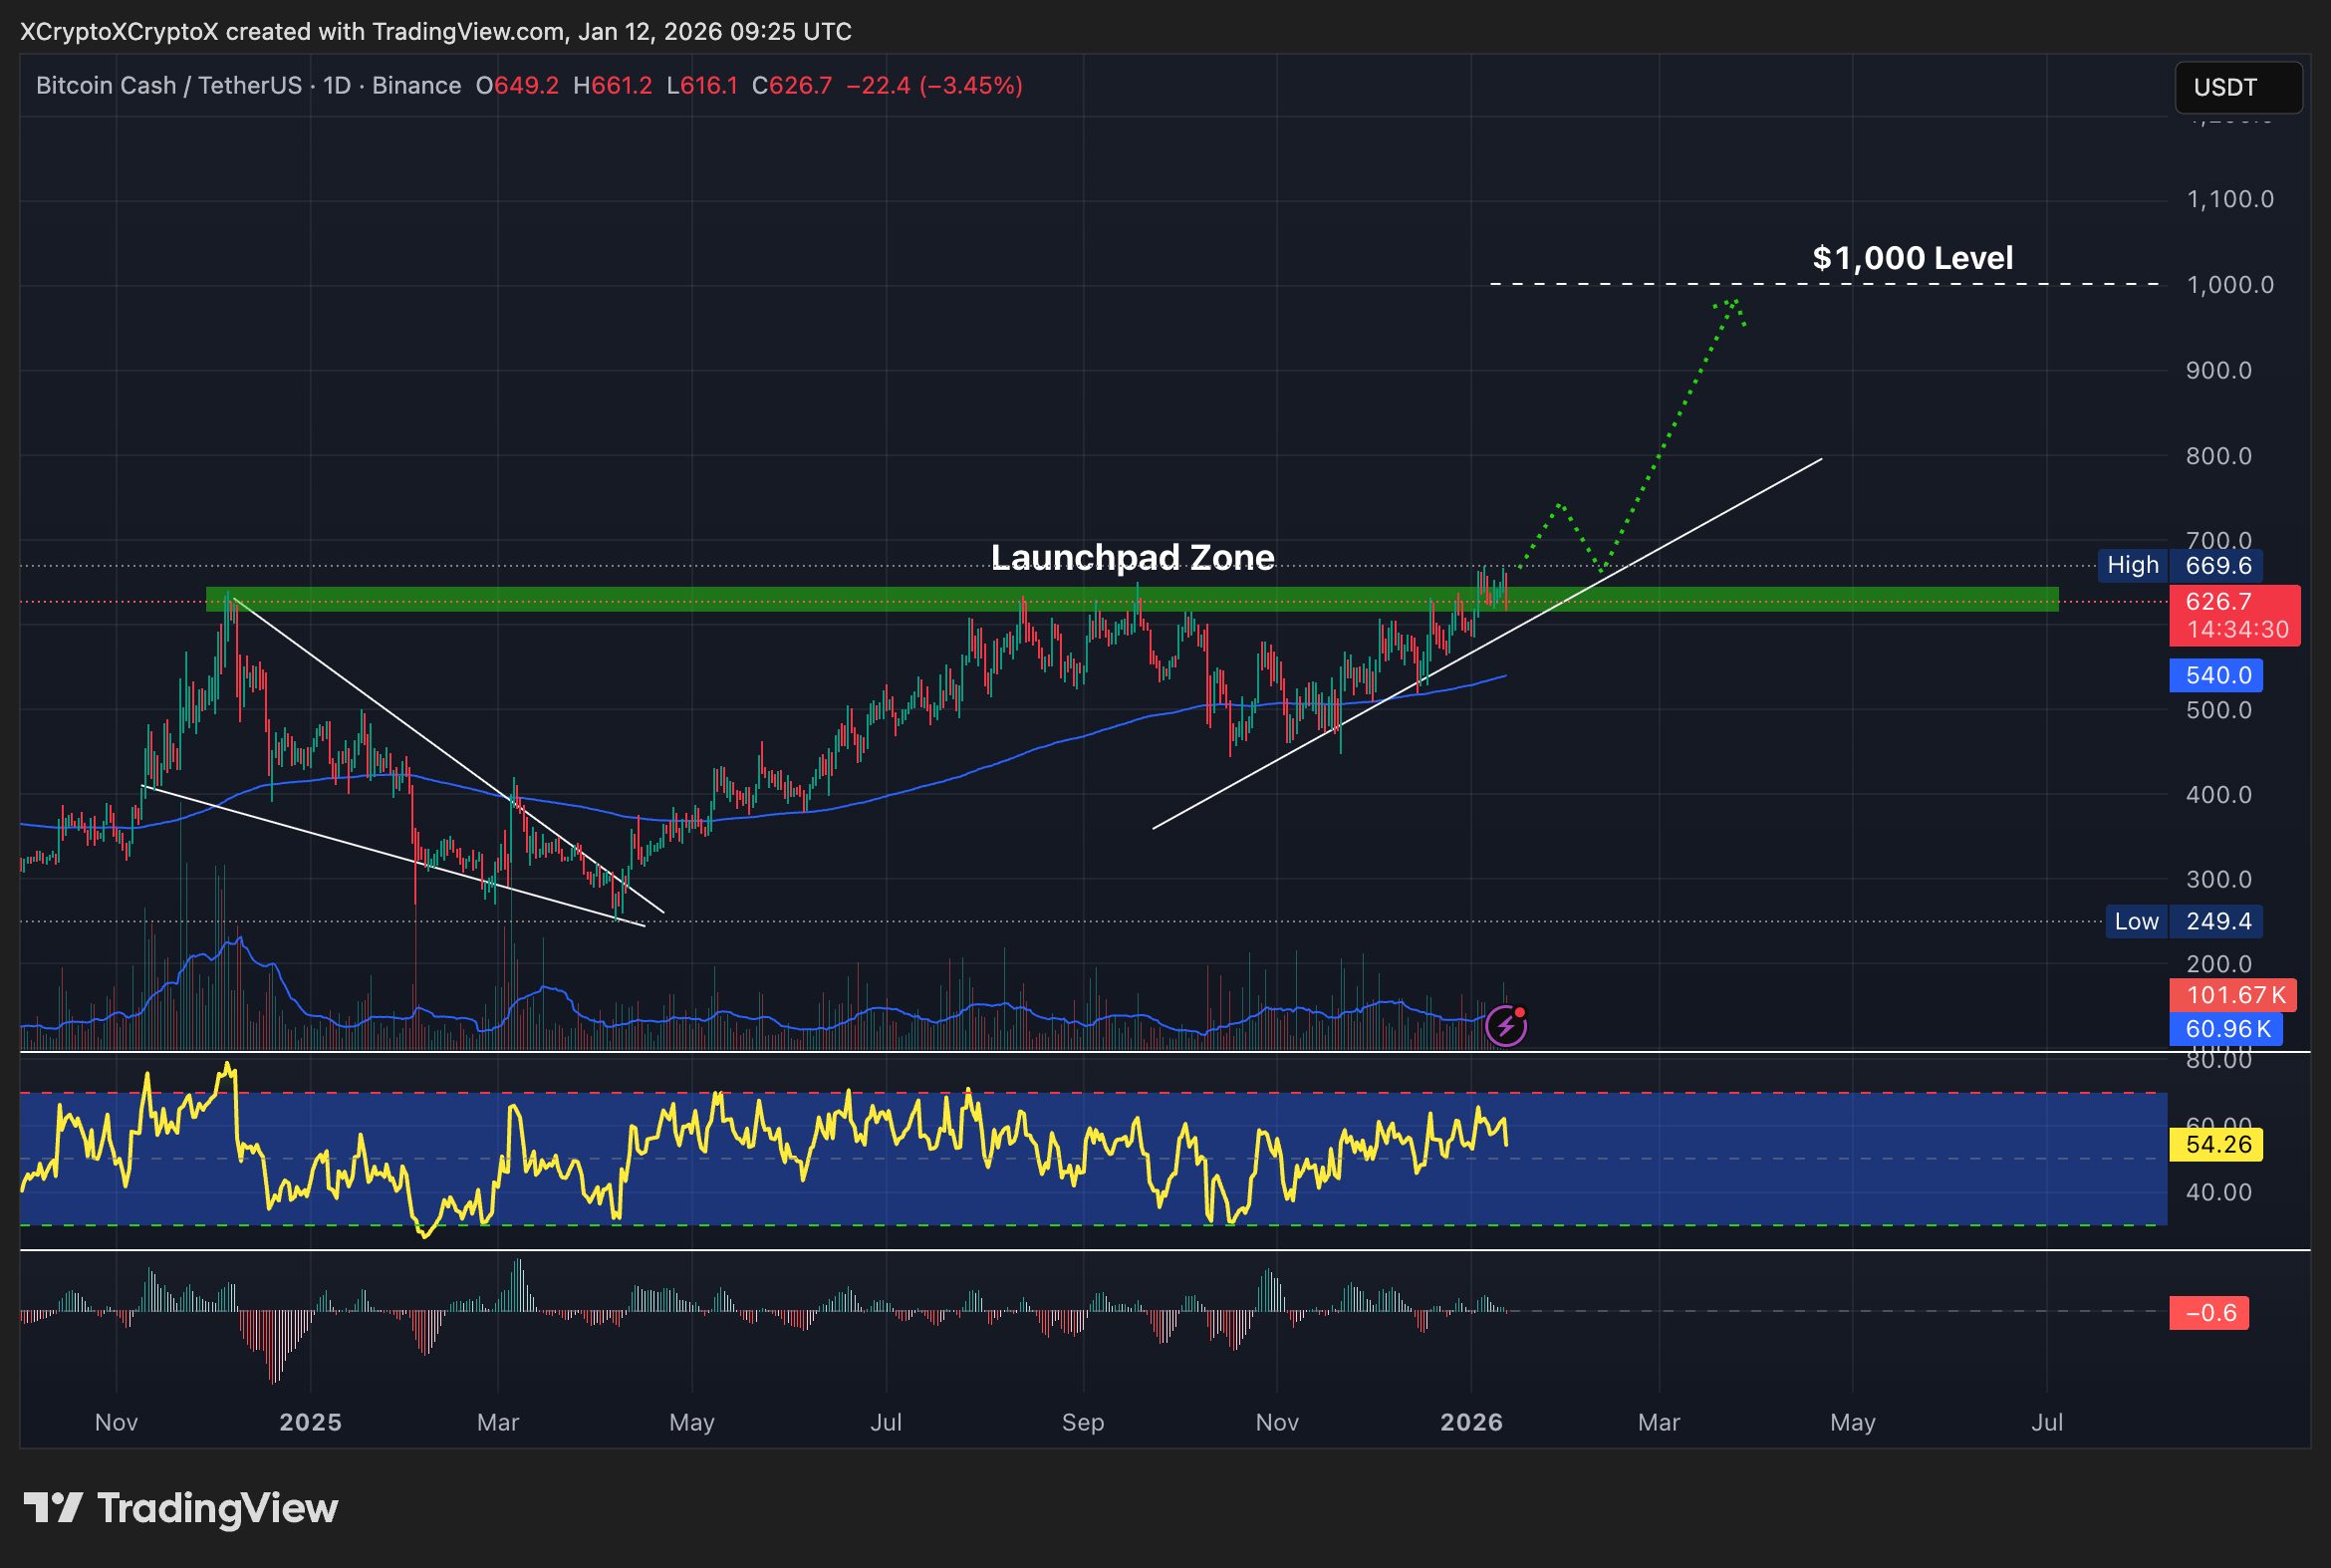The width and height of the screenshot is (2331, 1568).
Task: Click the High 669.6 price label
Action: coord(2179,565)
